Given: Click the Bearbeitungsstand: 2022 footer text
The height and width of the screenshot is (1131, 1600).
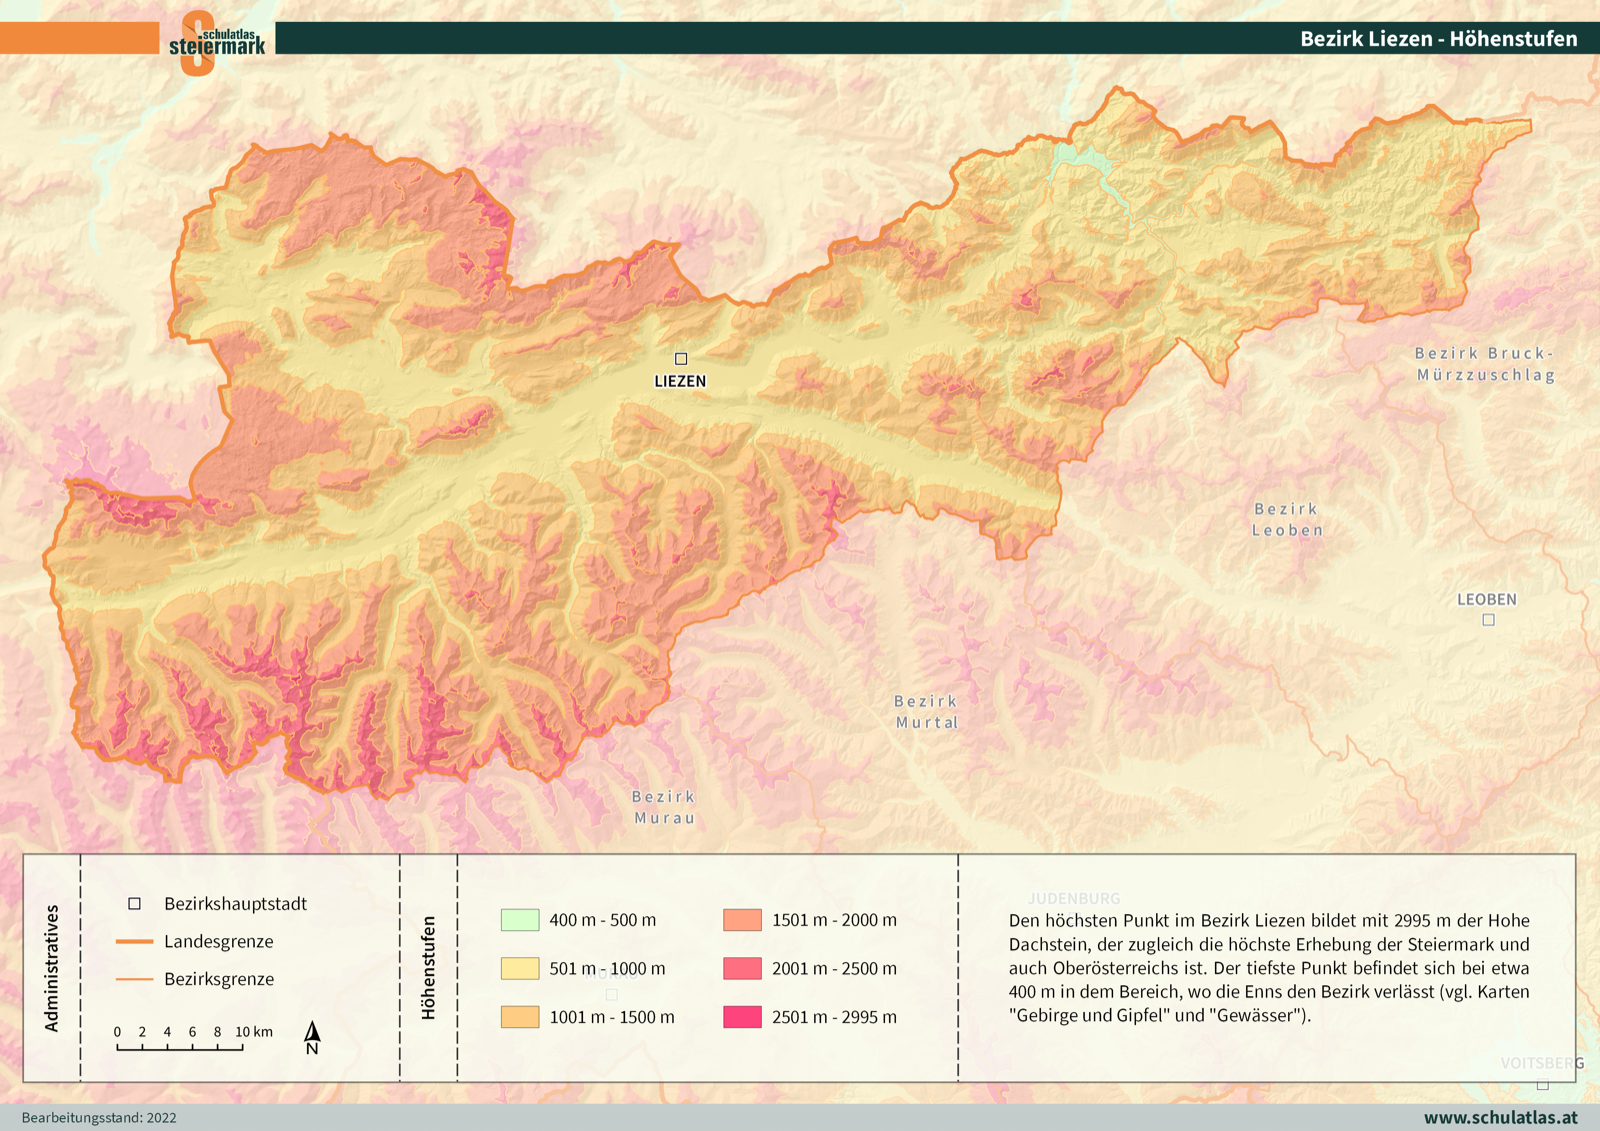Looking at the screenshot, I should pos(99,1118).
